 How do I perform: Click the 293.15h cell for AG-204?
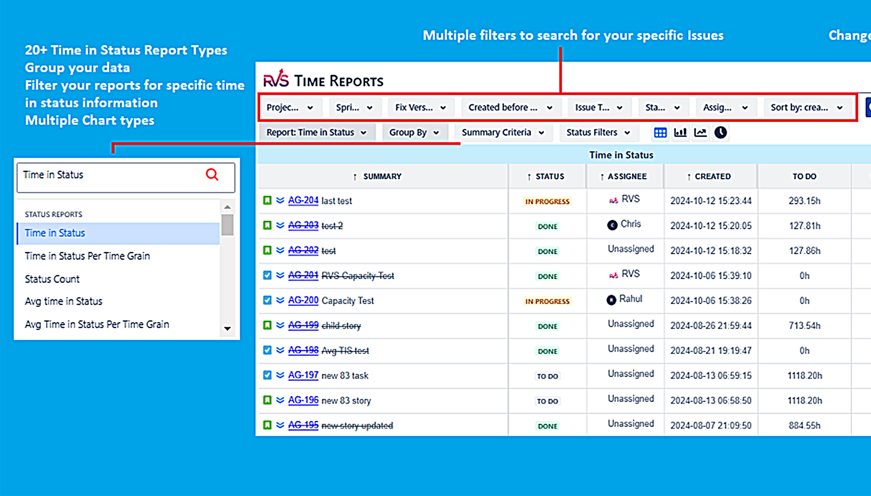pos(804,201)
